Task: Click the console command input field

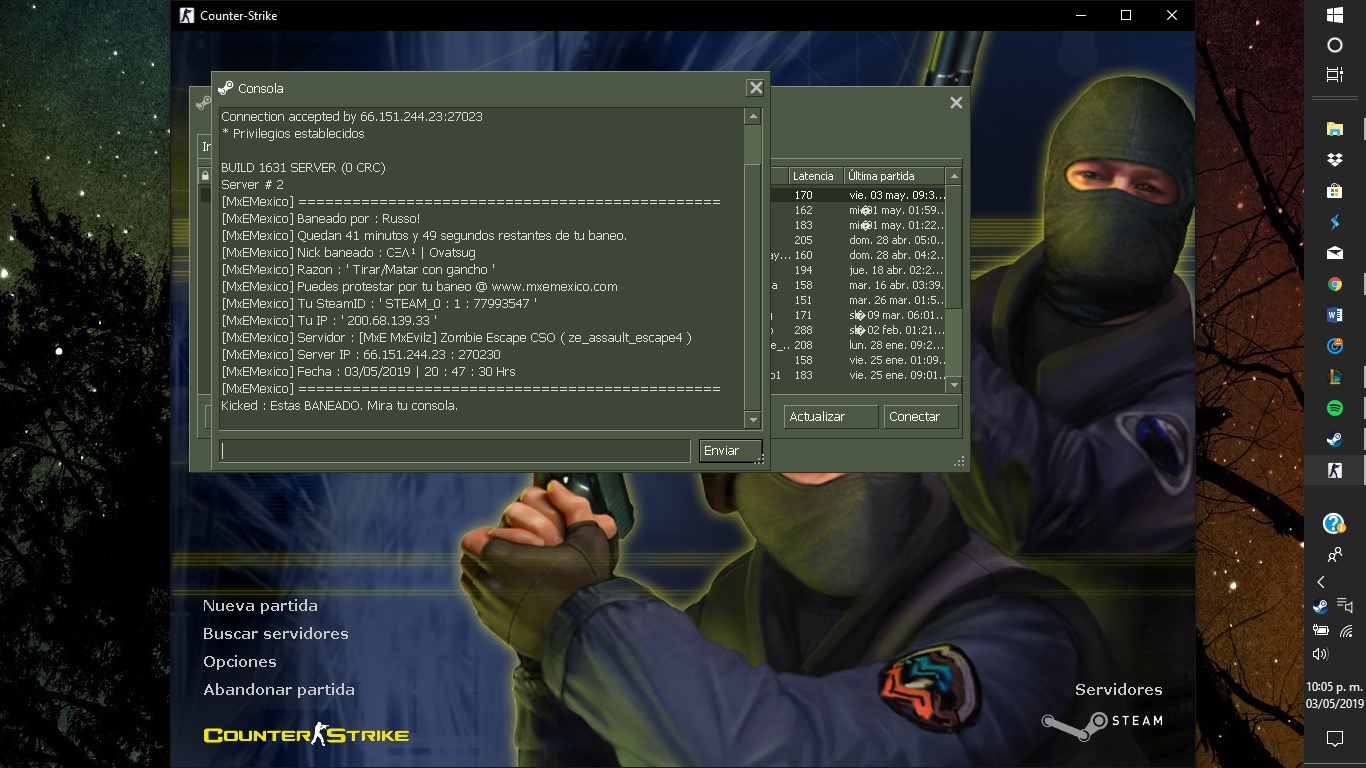Action: coord(455,451)
